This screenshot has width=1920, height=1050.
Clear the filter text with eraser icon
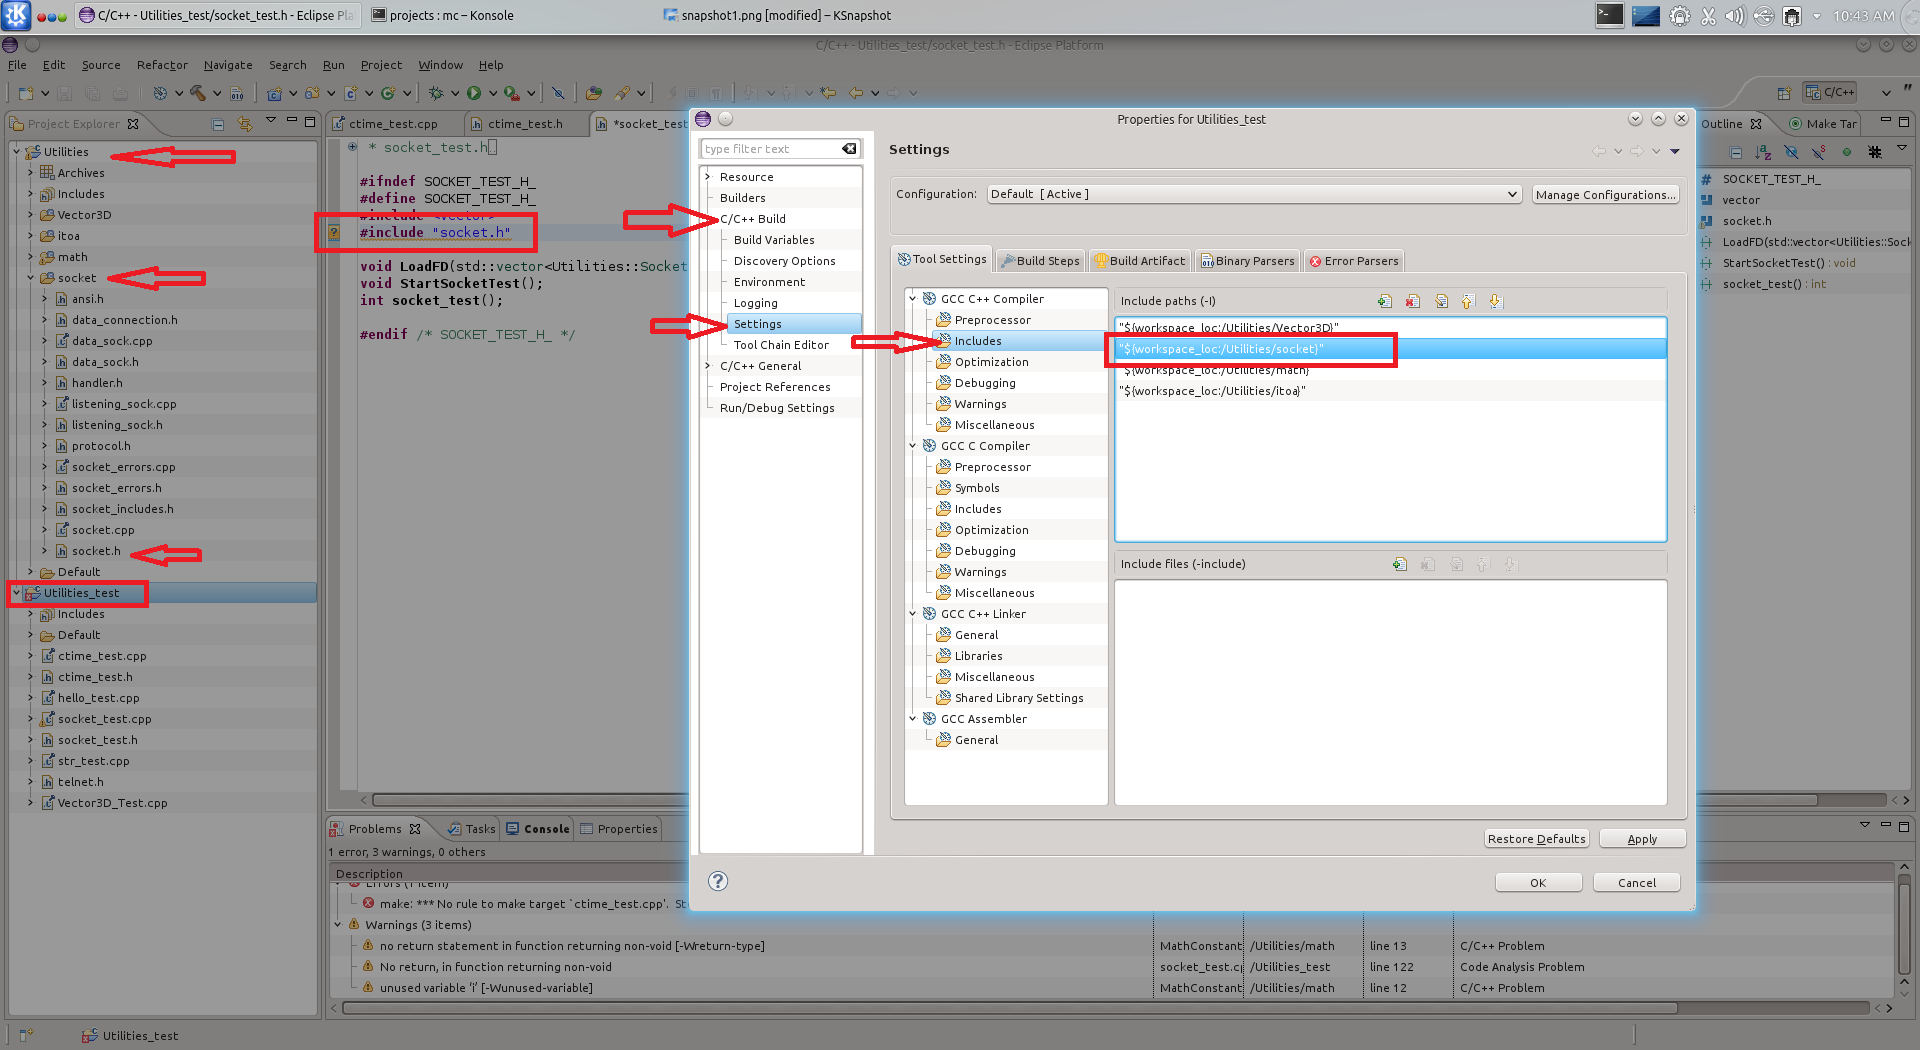point(849,149)
